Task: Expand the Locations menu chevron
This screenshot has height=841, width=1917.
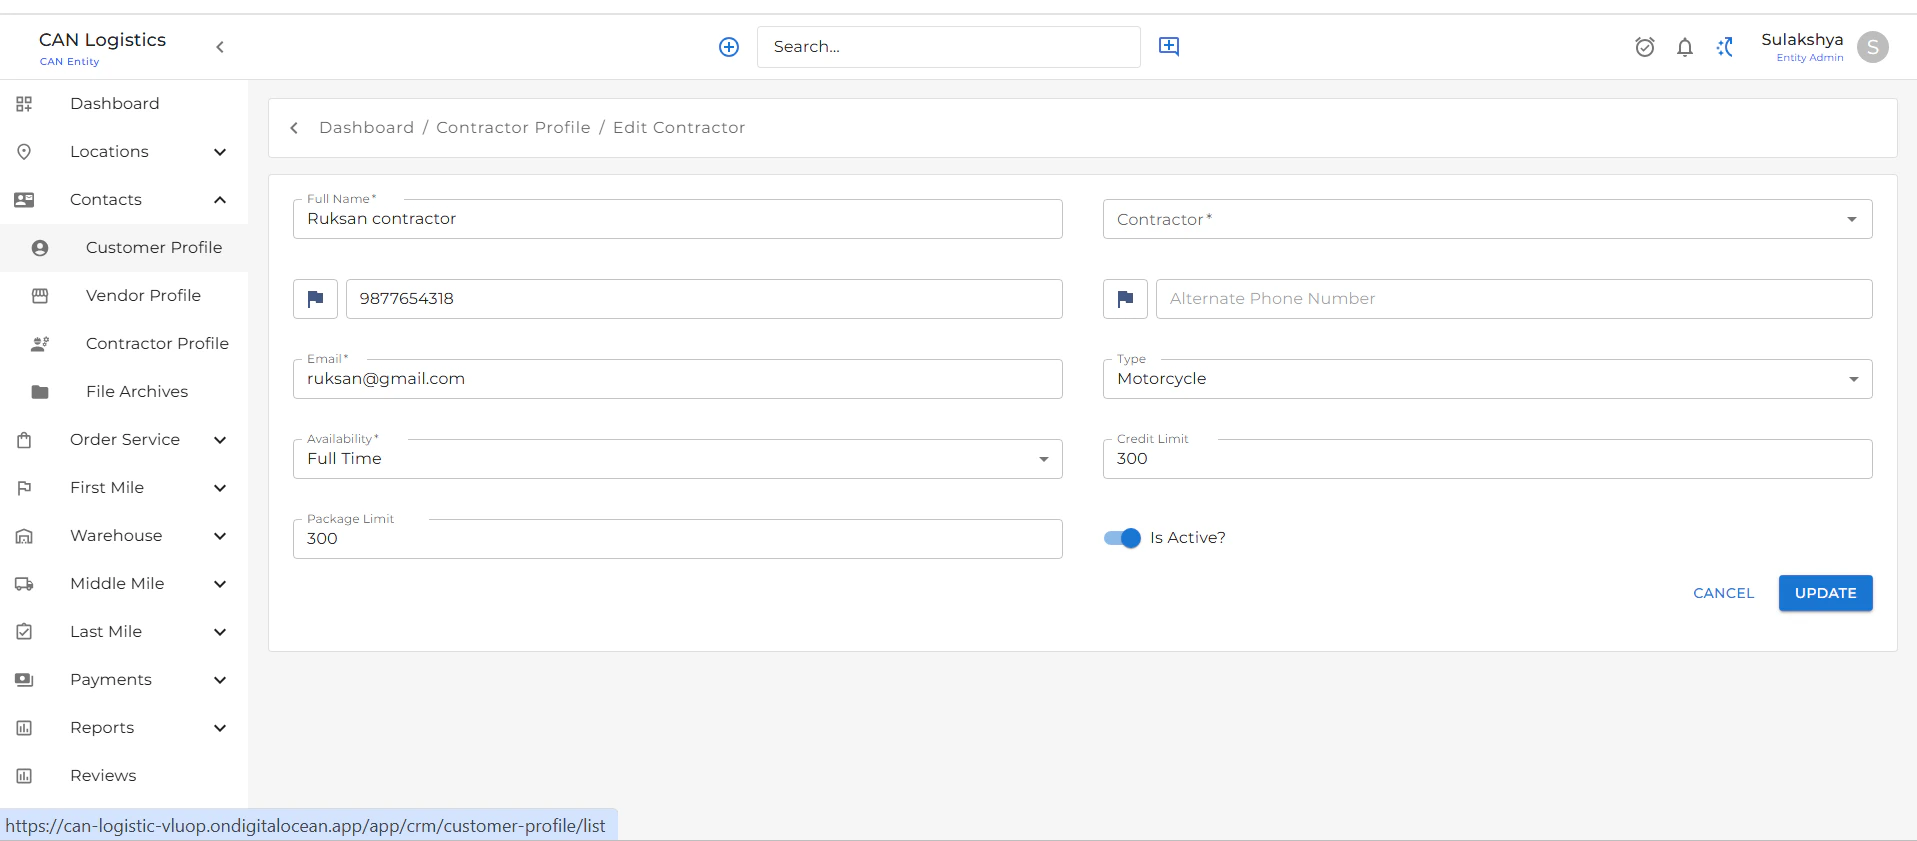Action: click(220, 152)
